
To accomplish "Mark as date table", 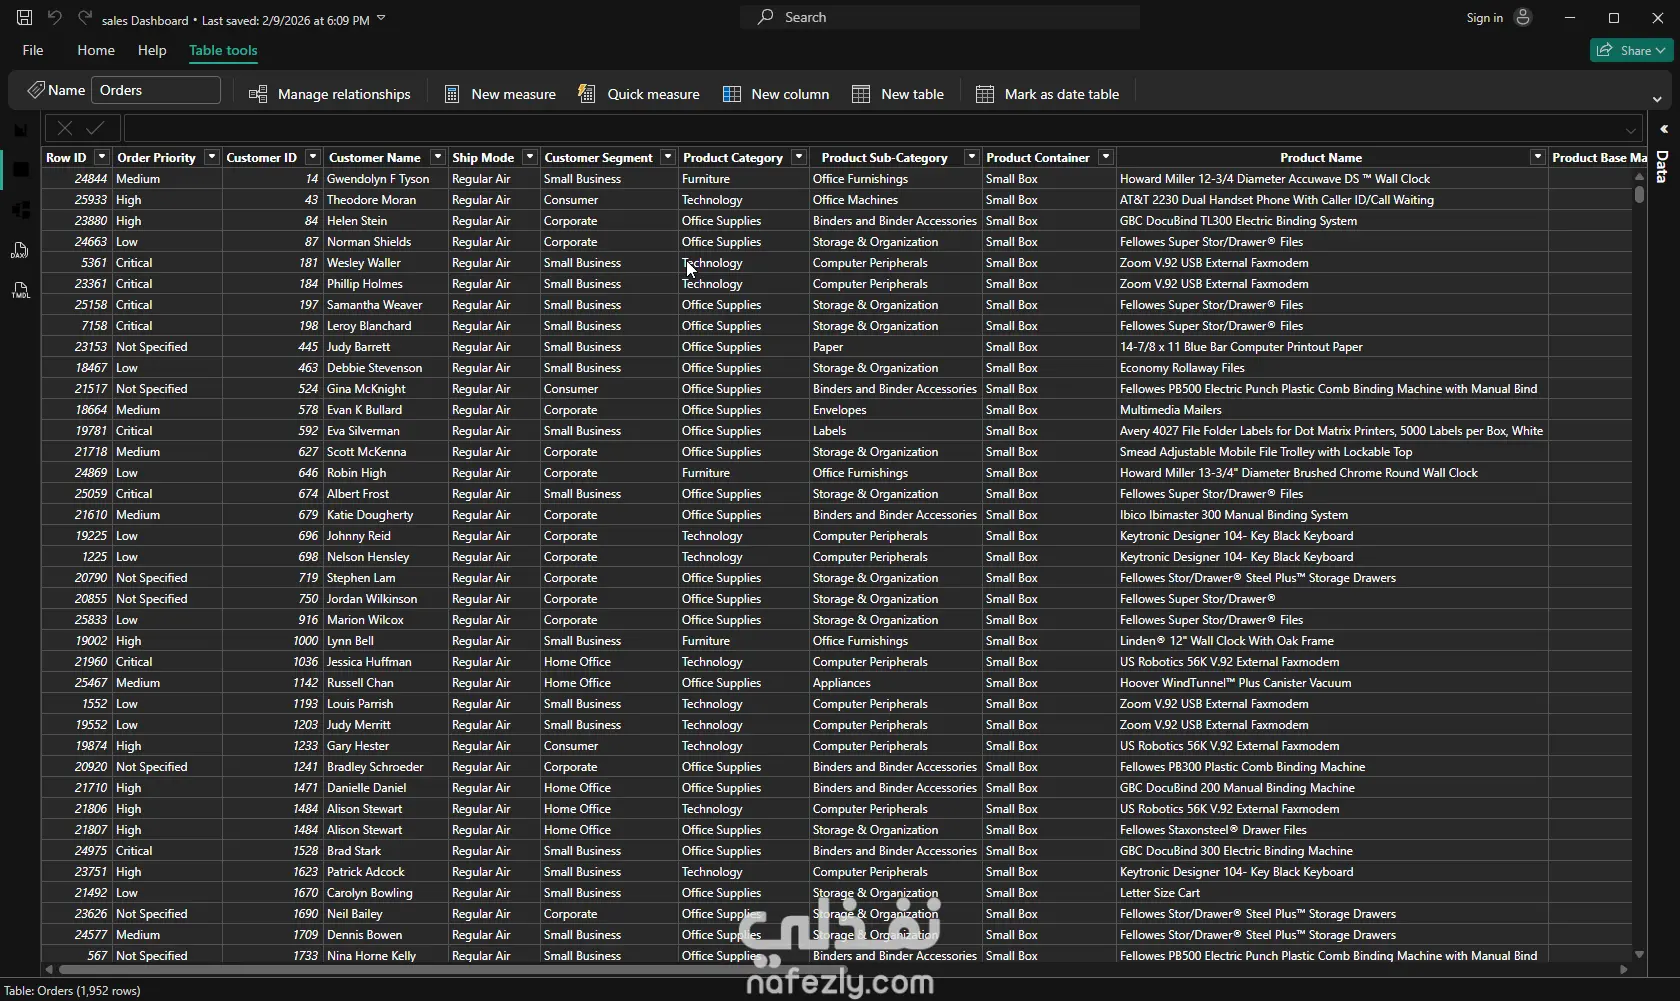I will pos(1047,94).
